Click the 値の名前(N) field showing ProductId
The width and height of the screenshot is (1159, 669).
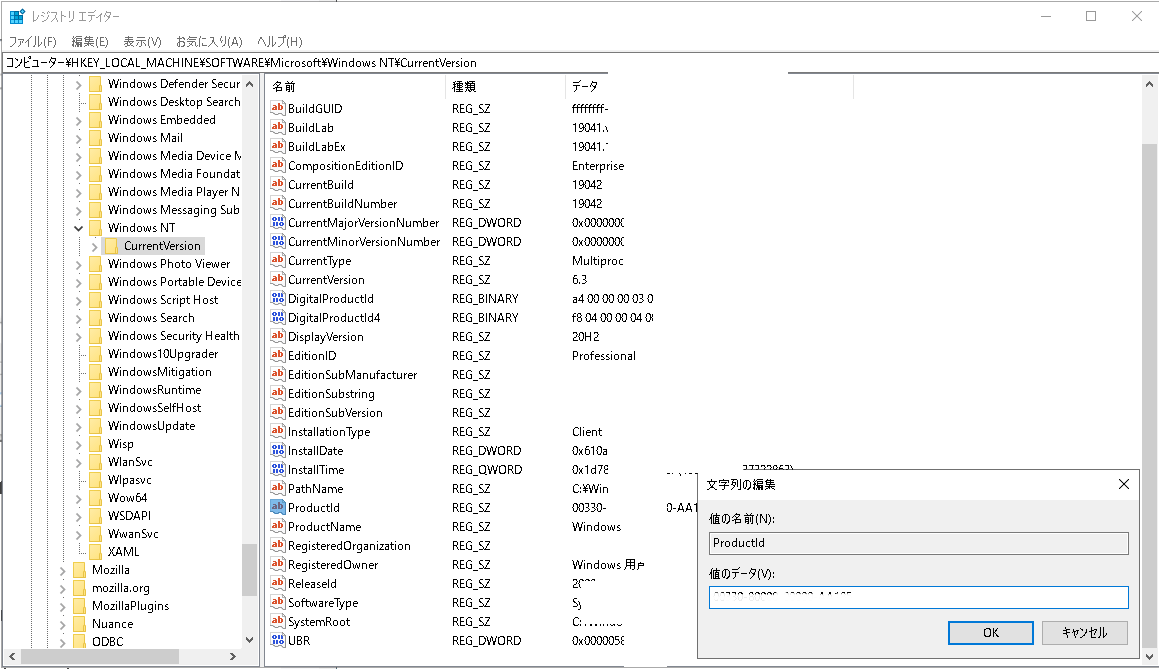918,543
